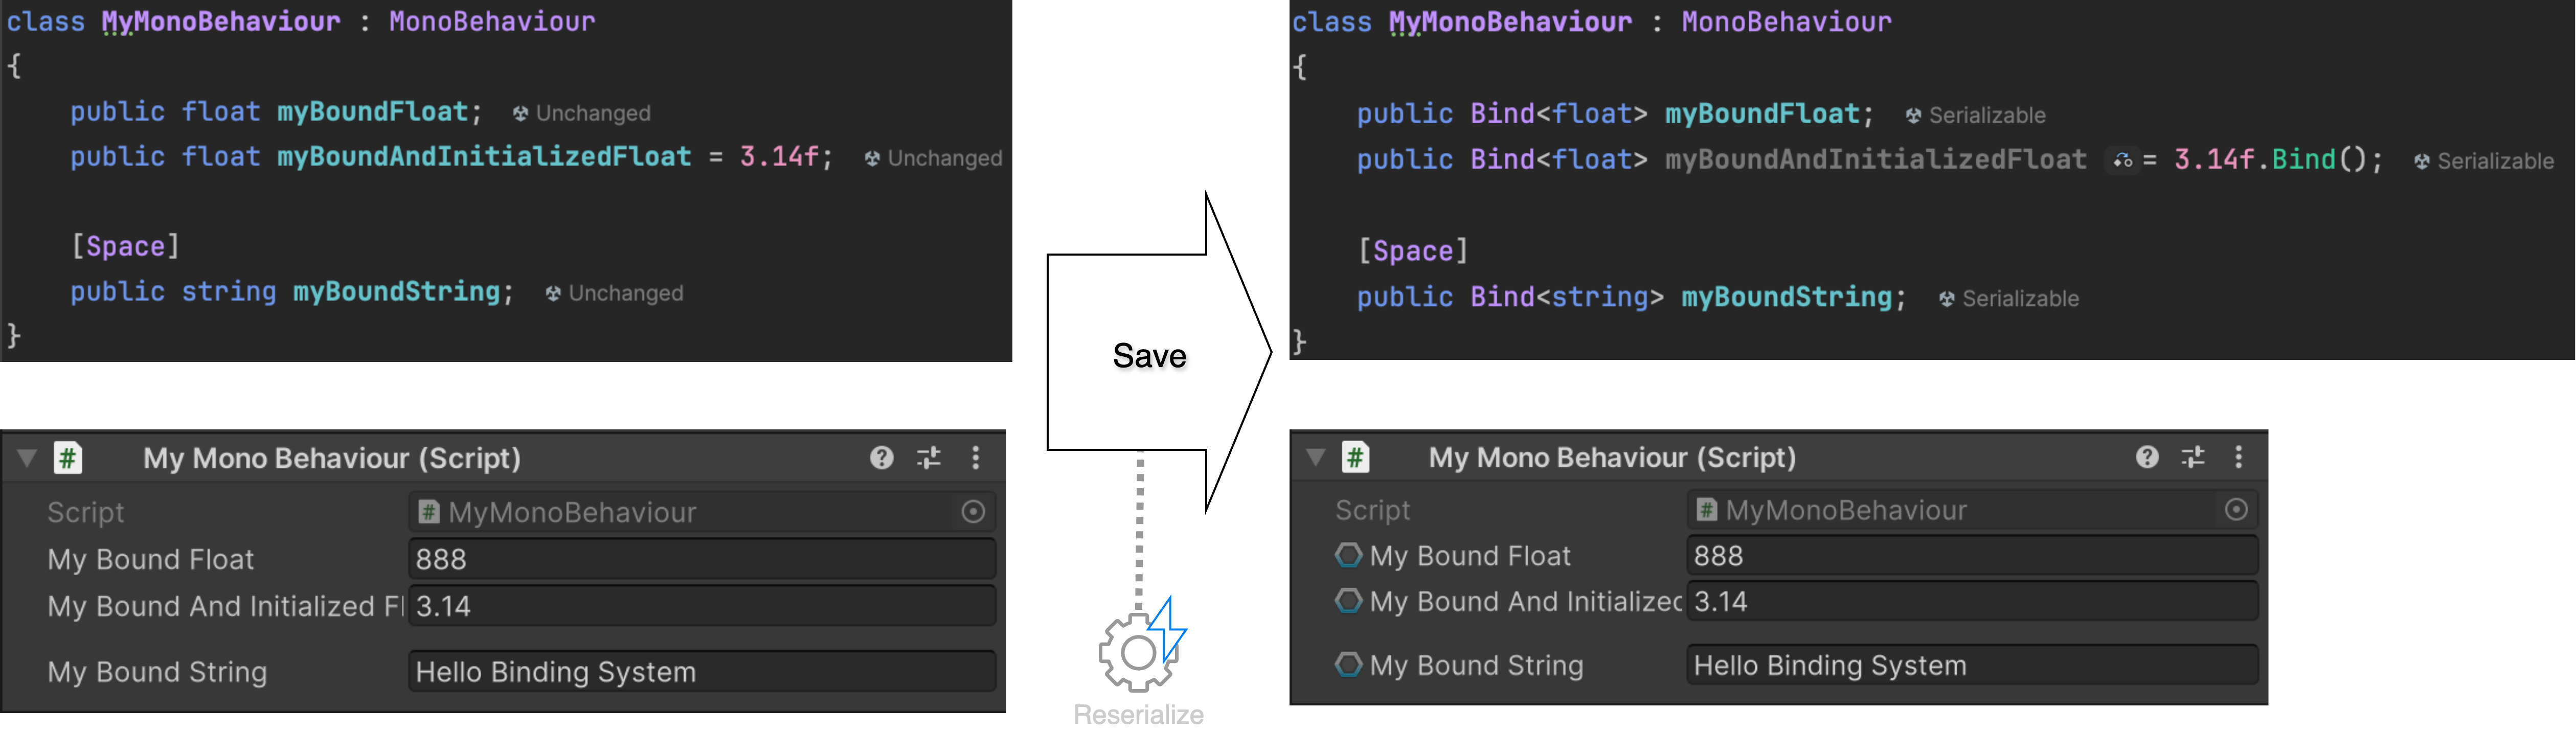Open help icon in inspector without bind hexagons

pos(881,458)
